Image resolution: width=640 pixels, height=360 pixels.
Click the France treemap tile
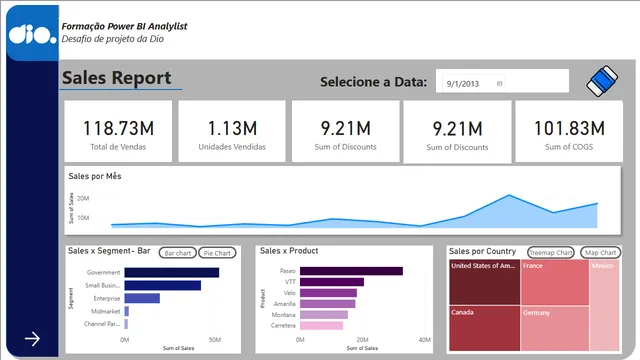[555, 282]
